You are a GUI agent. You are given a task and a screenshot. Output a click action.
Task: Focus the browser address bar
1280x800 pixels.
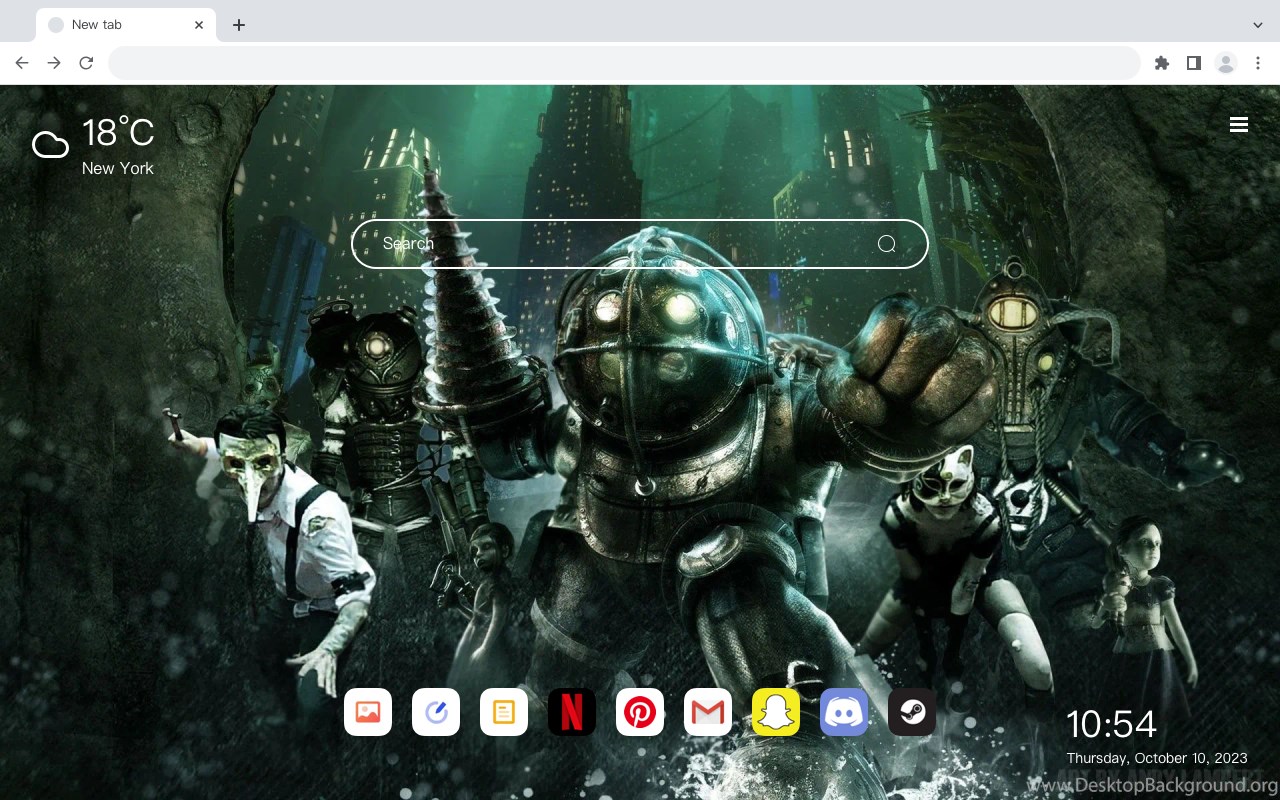[624, 63]
